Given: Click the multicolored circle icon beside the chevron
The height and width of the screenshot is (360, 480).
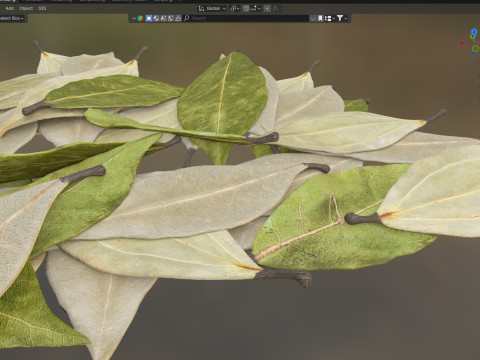Looking at the screenshot, I should (x=141, y=18).
